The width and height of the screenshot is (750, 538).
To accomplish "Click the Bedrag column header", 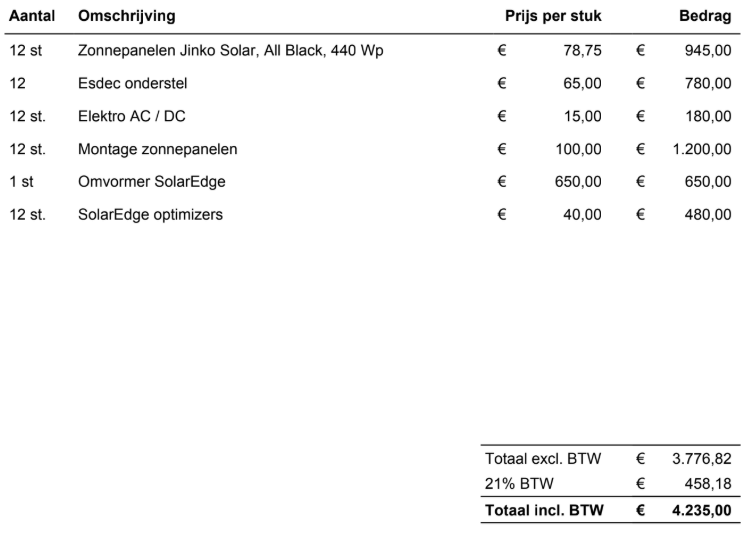I will tap(705, 17).
